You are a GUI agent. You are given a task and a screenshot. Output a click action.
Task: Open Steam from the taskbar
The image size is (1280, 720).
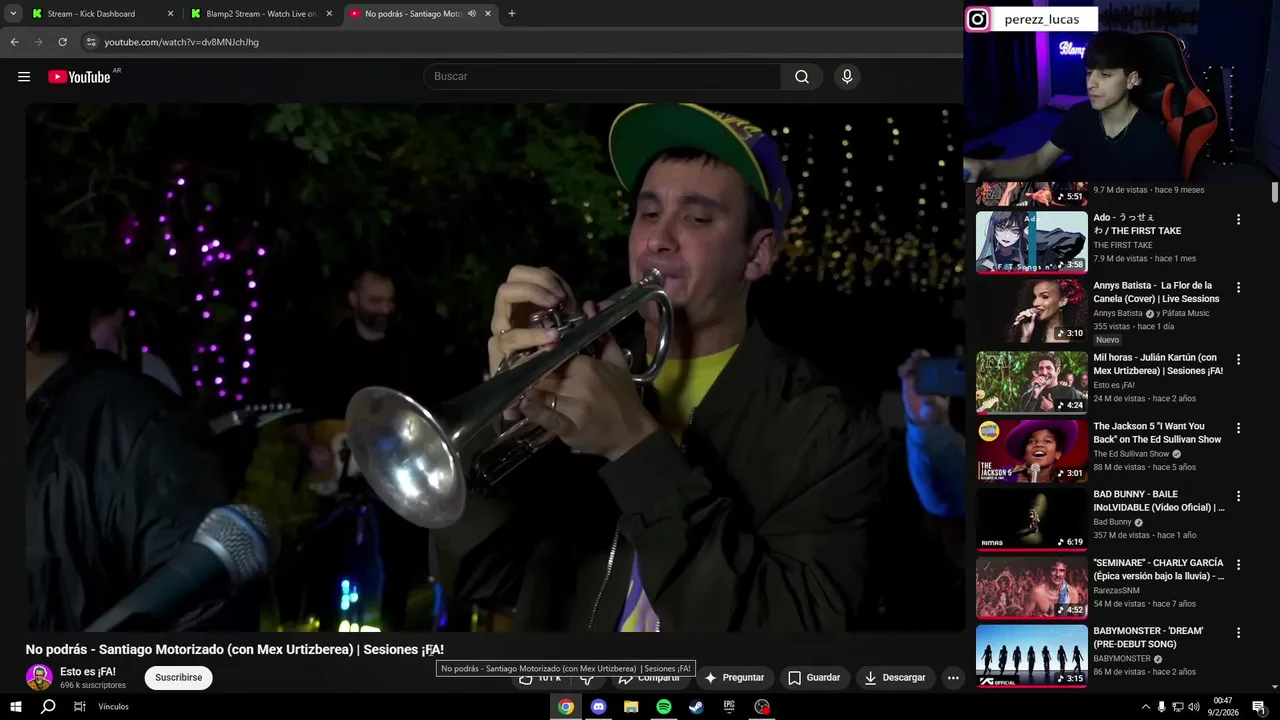point(696,707)
